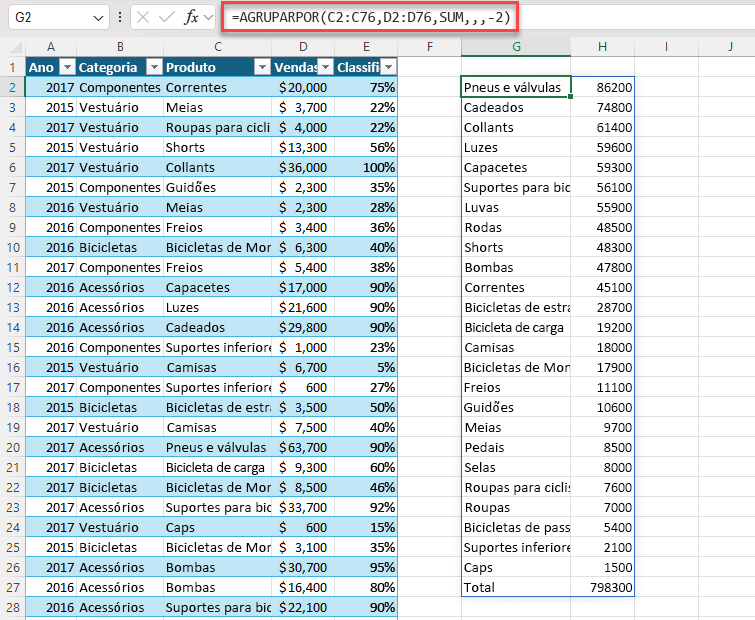
Task: Select column J header
Action: (730, 47)
